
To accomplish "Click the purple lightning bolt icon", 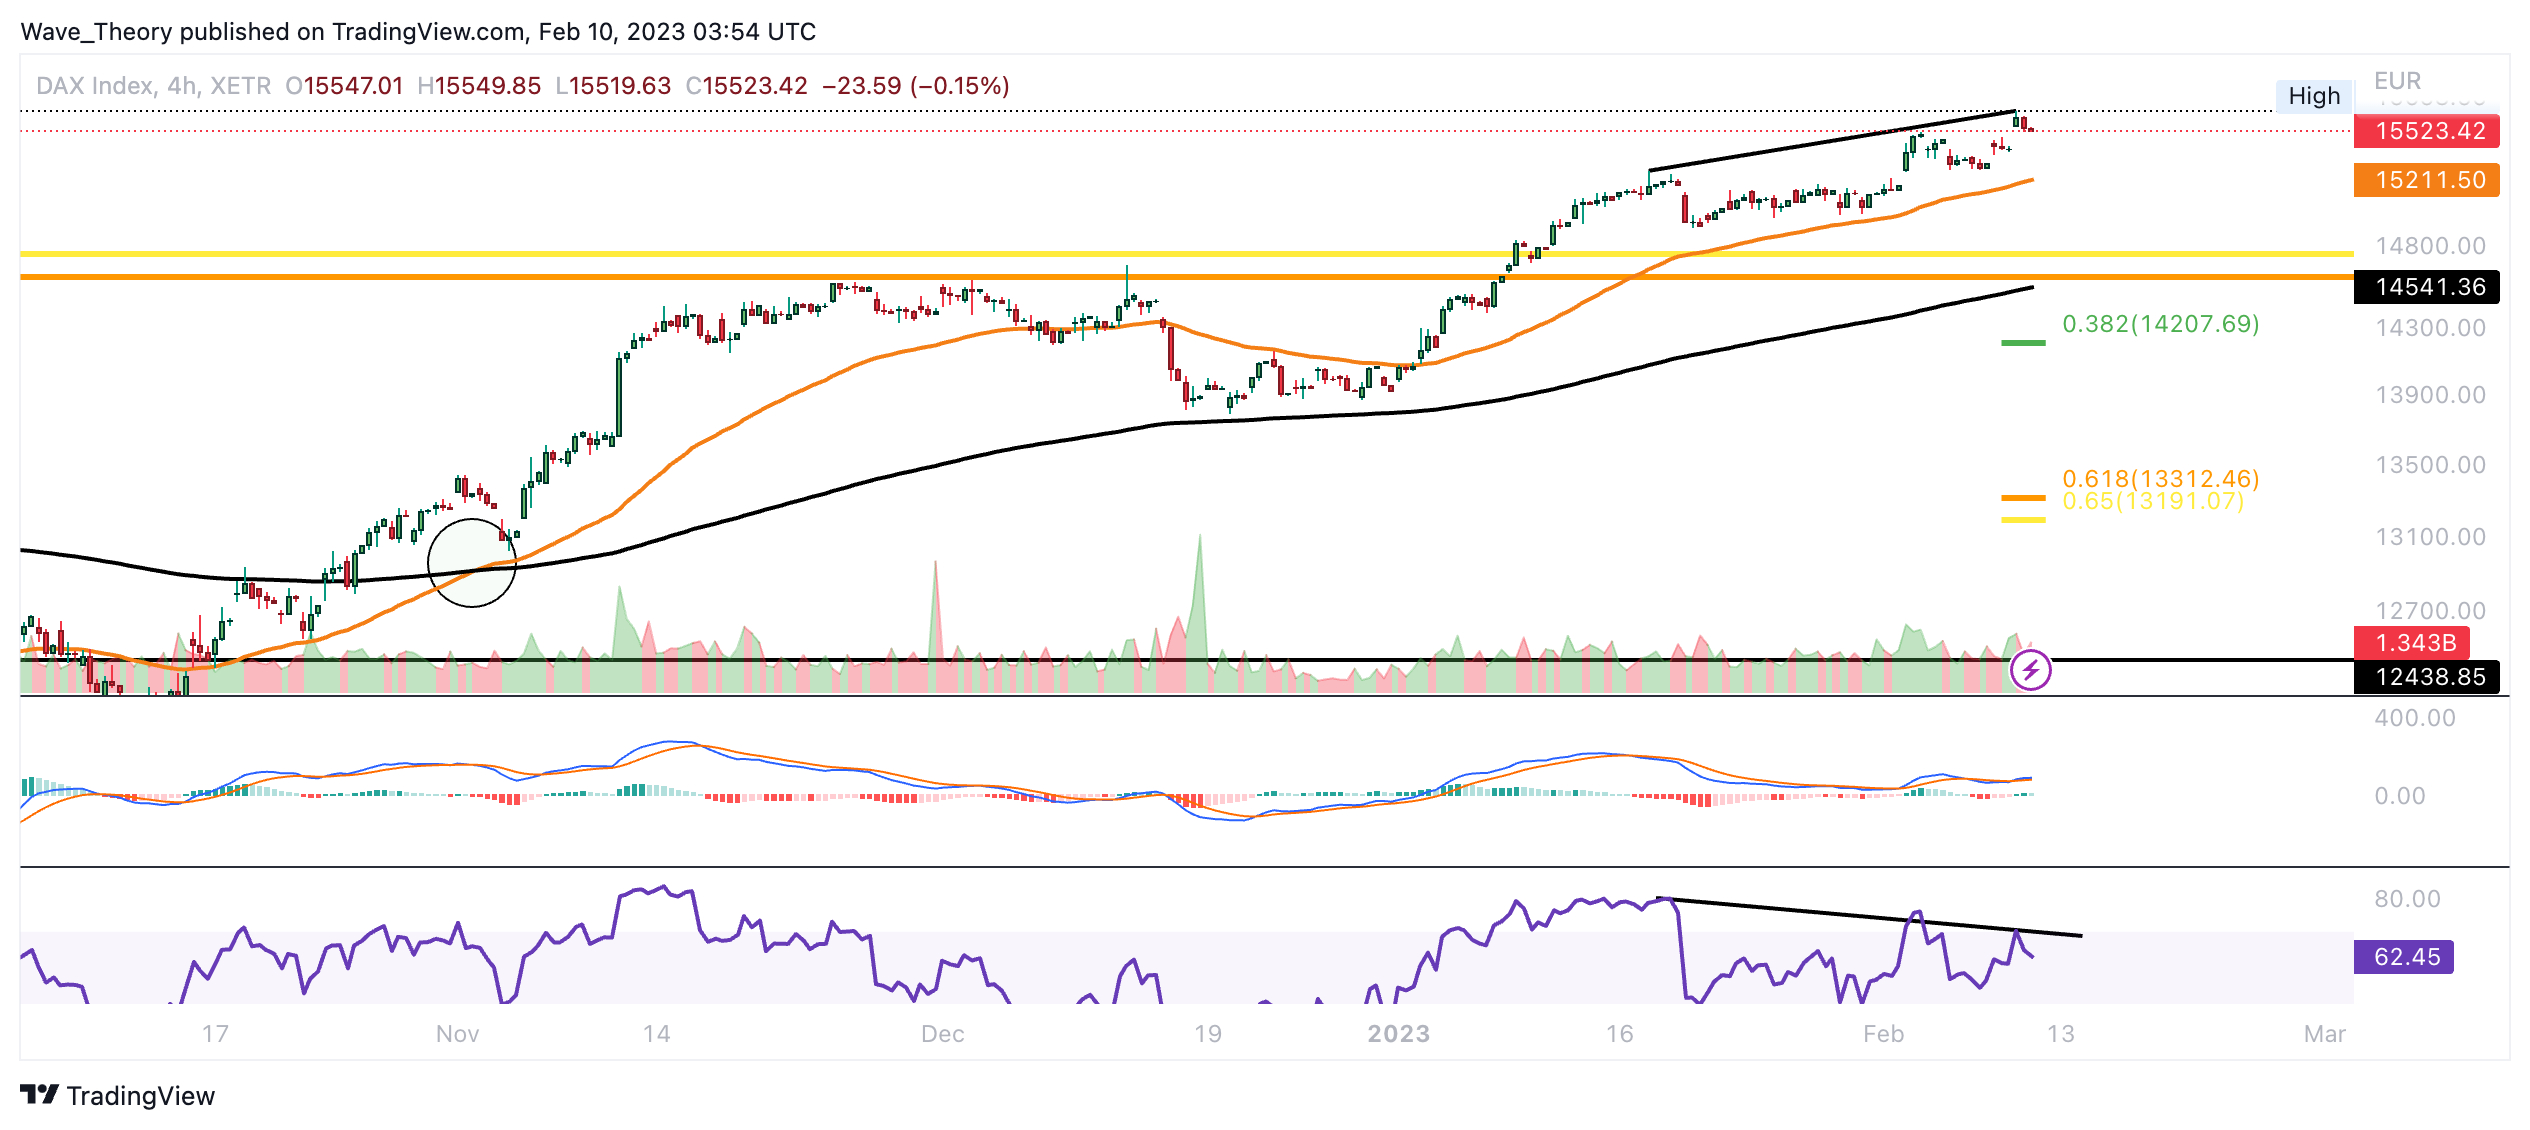I will pyautogui.click(x=2030, y=670).
